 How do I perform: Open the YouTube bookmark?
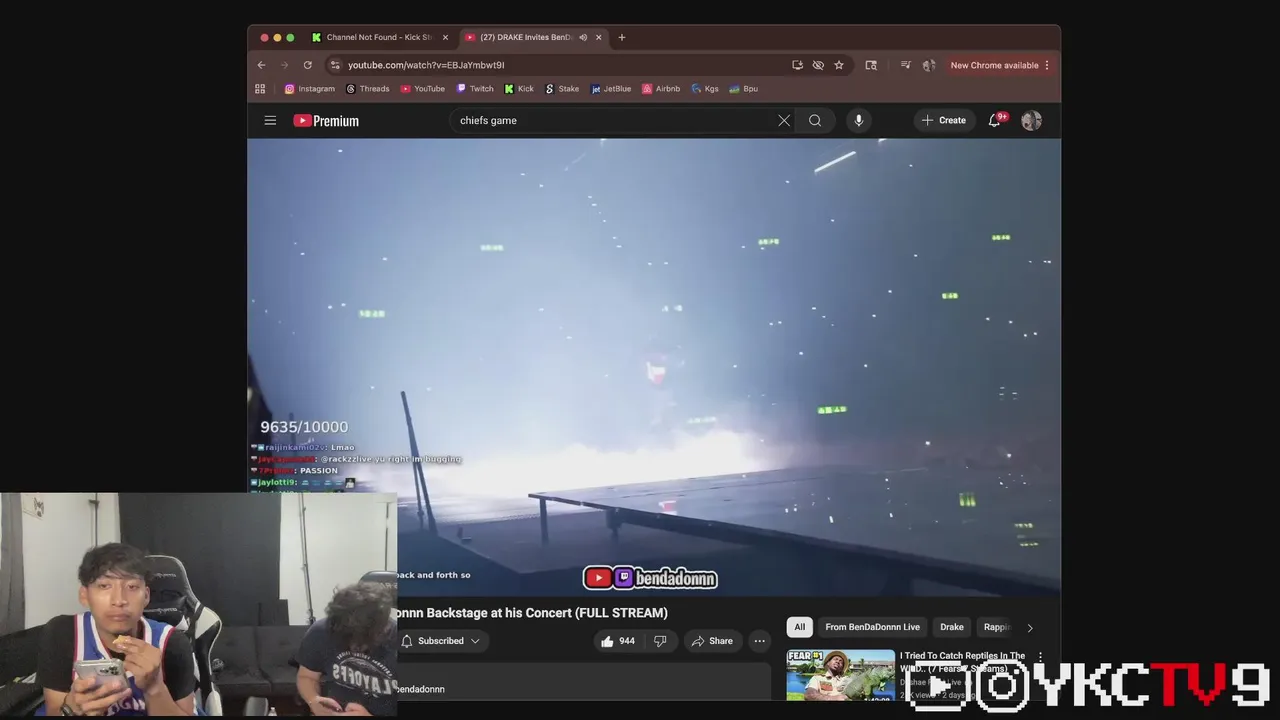click(423, 89)
